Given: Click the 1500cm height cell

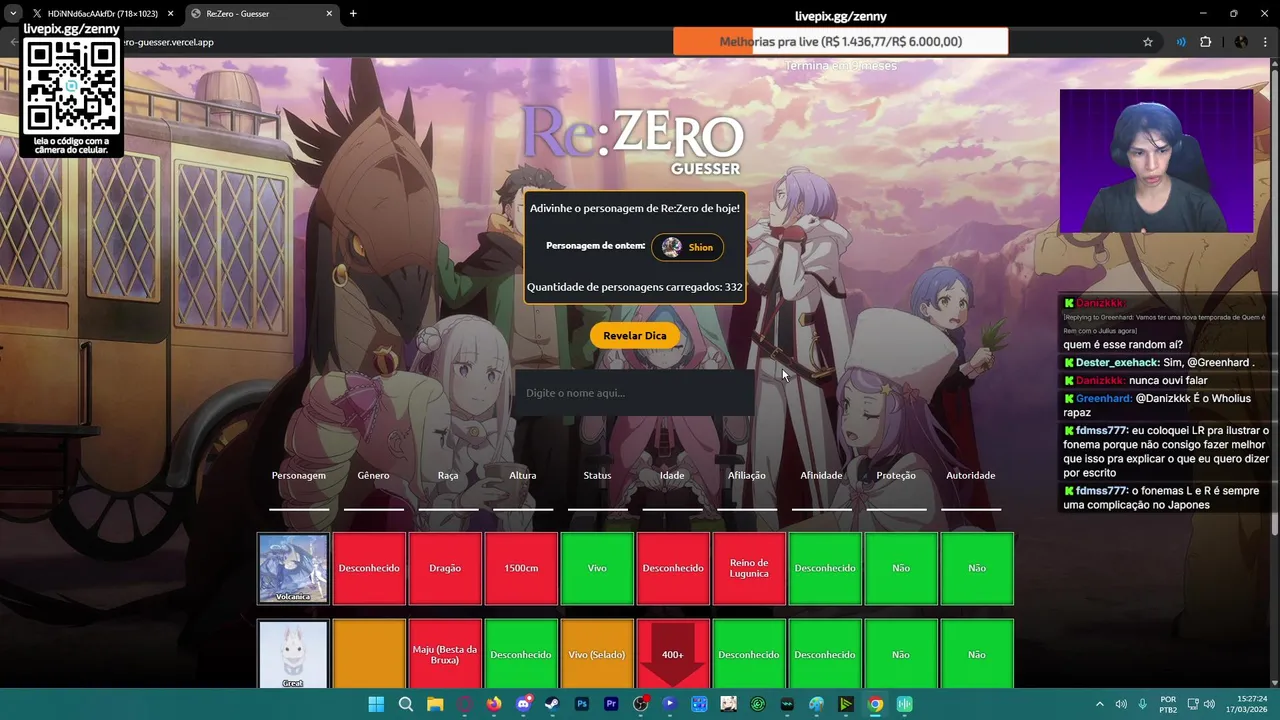Looking at the screenshot, I should [521, 568].
